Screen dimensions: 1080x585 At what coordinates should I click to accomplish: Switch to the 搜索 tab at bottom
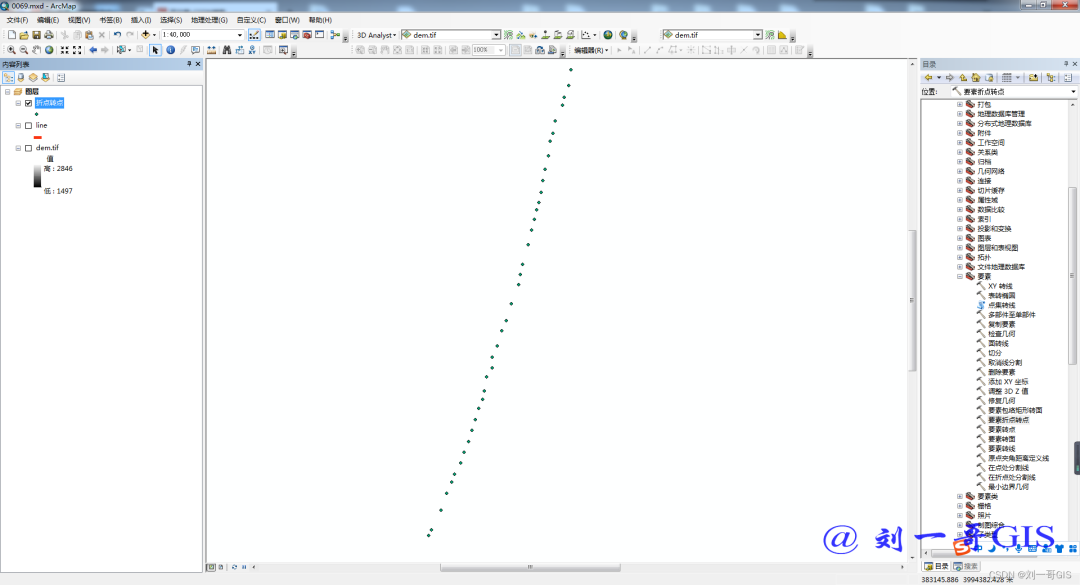point(966,566)
